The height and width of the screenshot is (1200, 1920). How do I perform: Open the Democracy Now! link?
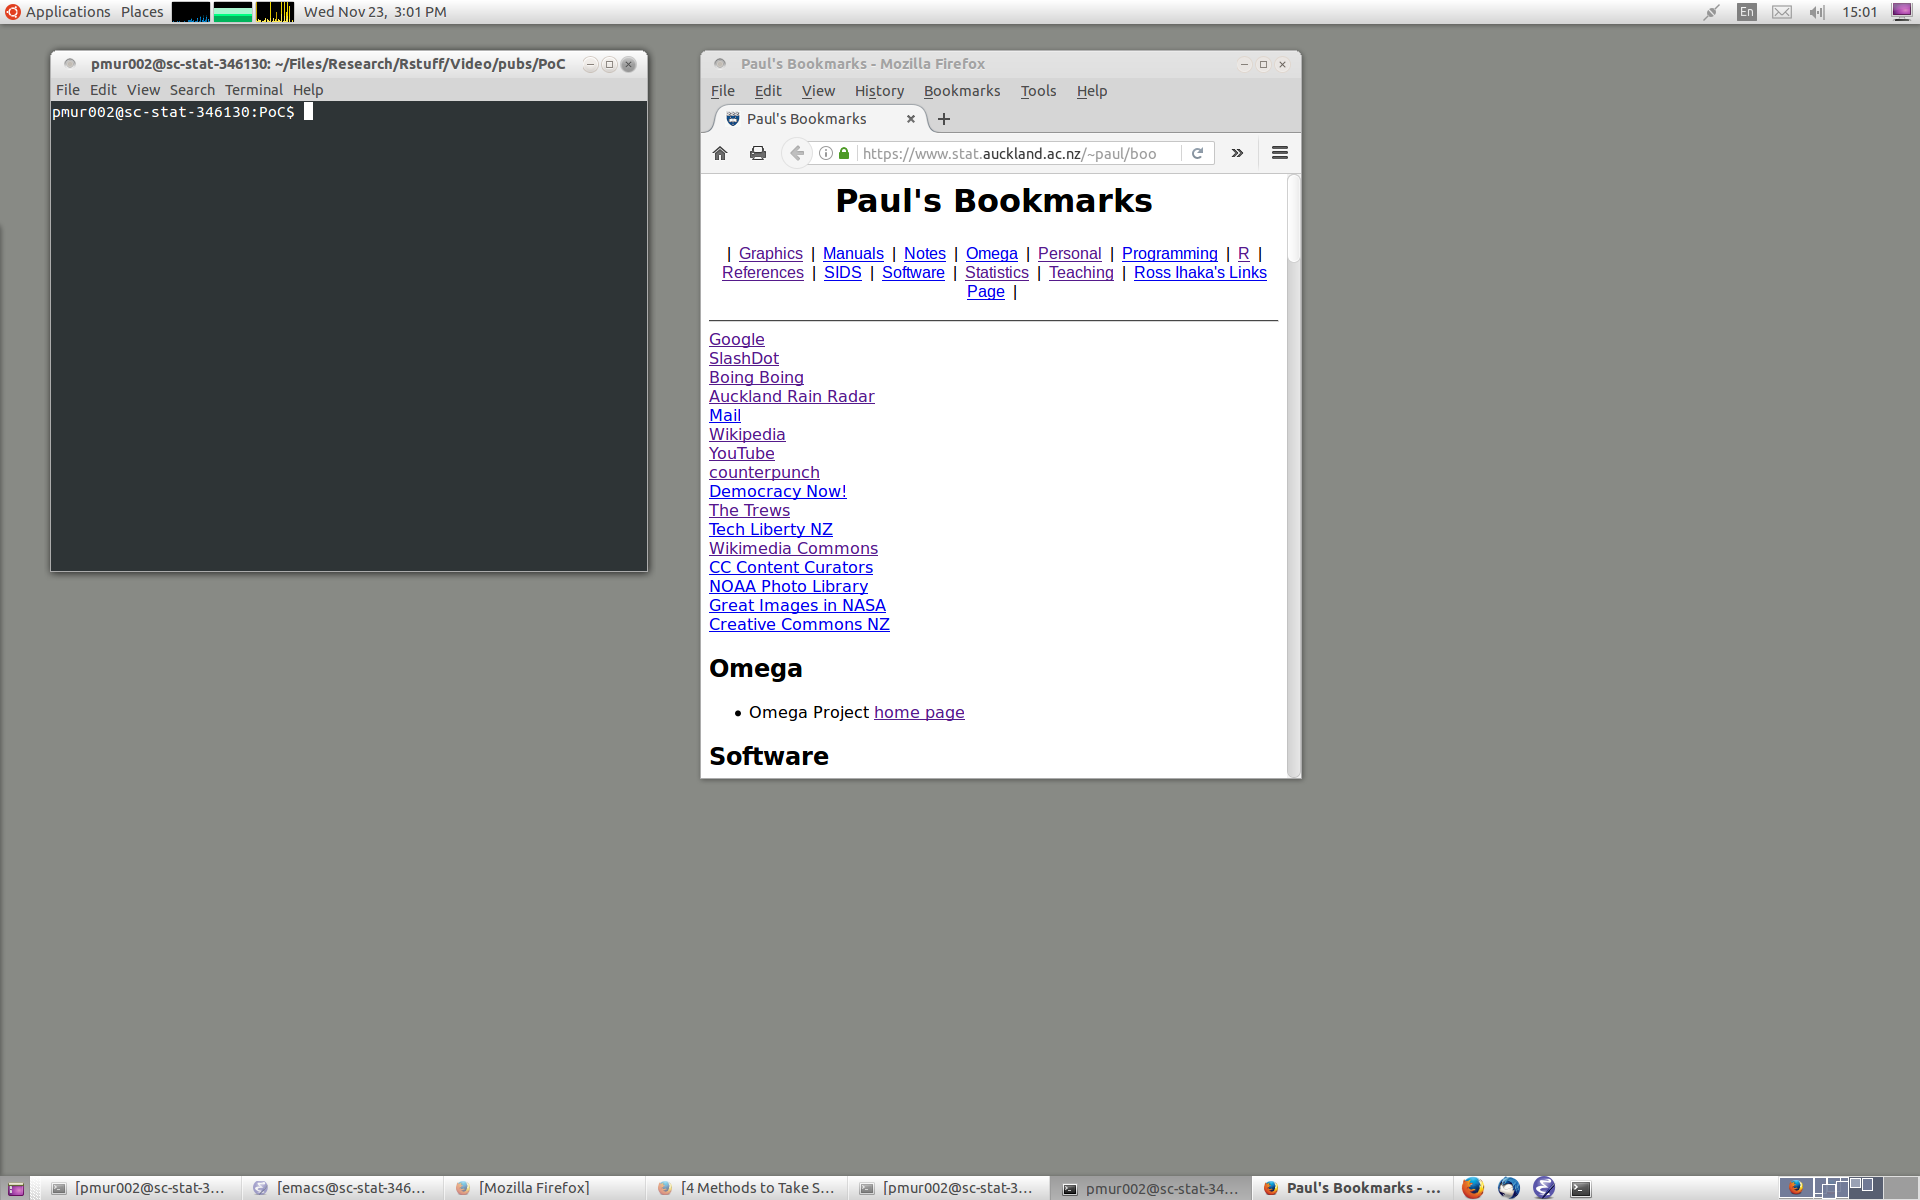tap(777, 492)
